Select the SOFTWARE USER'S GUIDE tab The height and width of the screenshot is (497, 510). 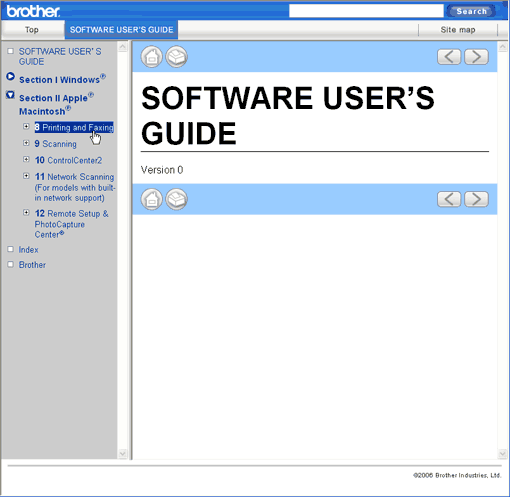tap(121, 30)
